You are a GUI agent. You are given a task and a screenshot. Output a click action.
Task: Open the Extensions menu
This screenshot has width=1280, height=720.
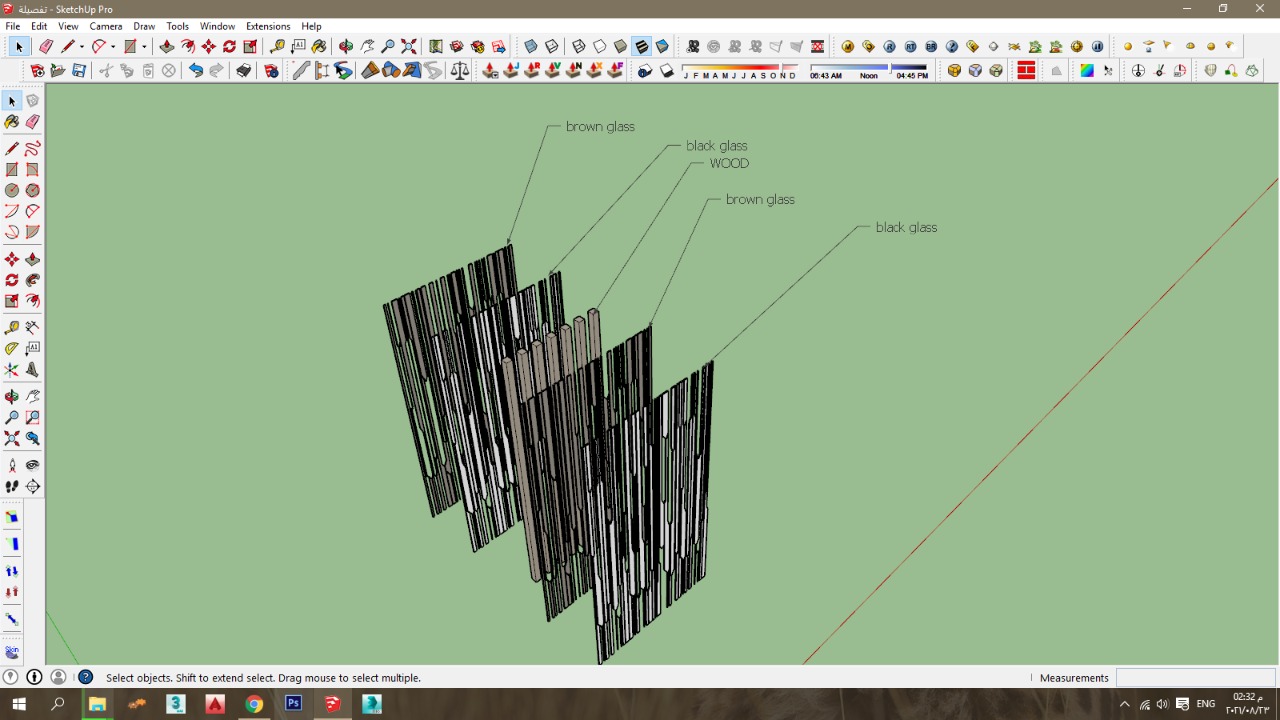[268, 26]
